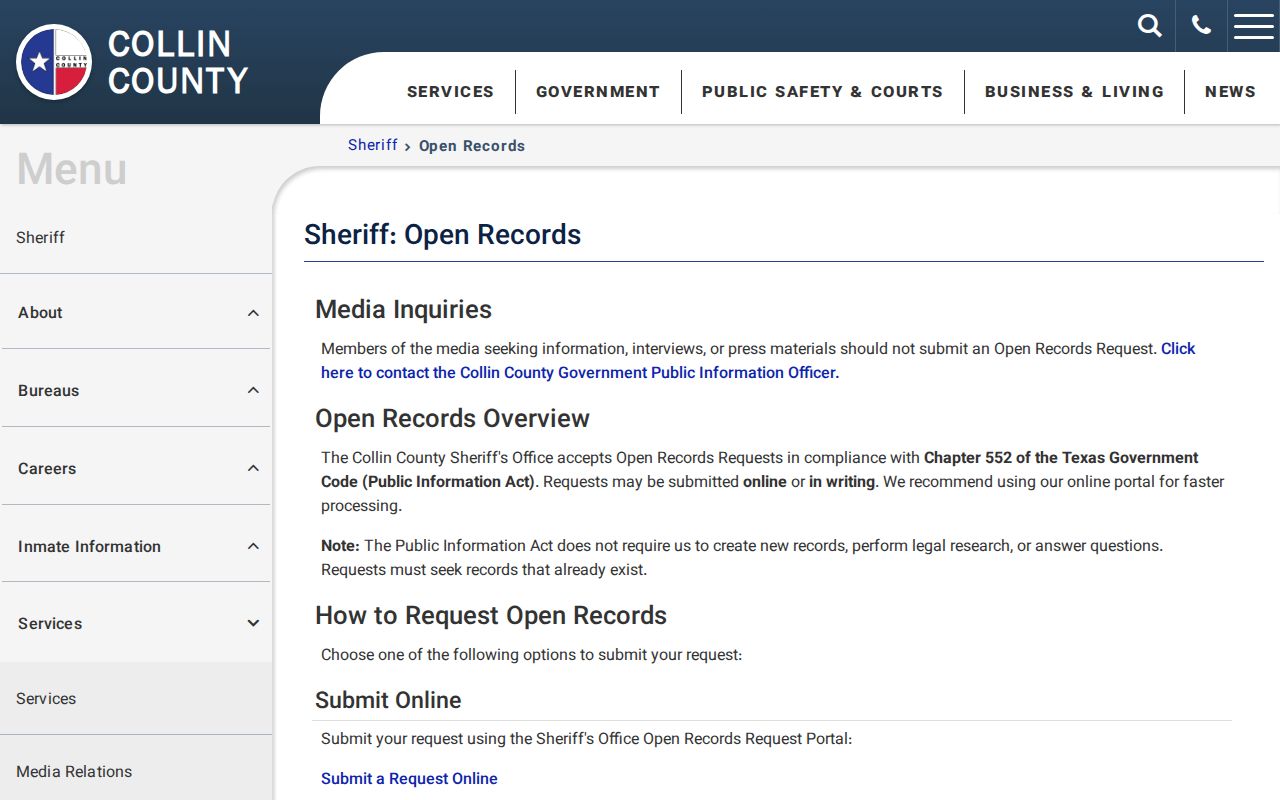Open Public Safety & Courts menu

(822, 91)
